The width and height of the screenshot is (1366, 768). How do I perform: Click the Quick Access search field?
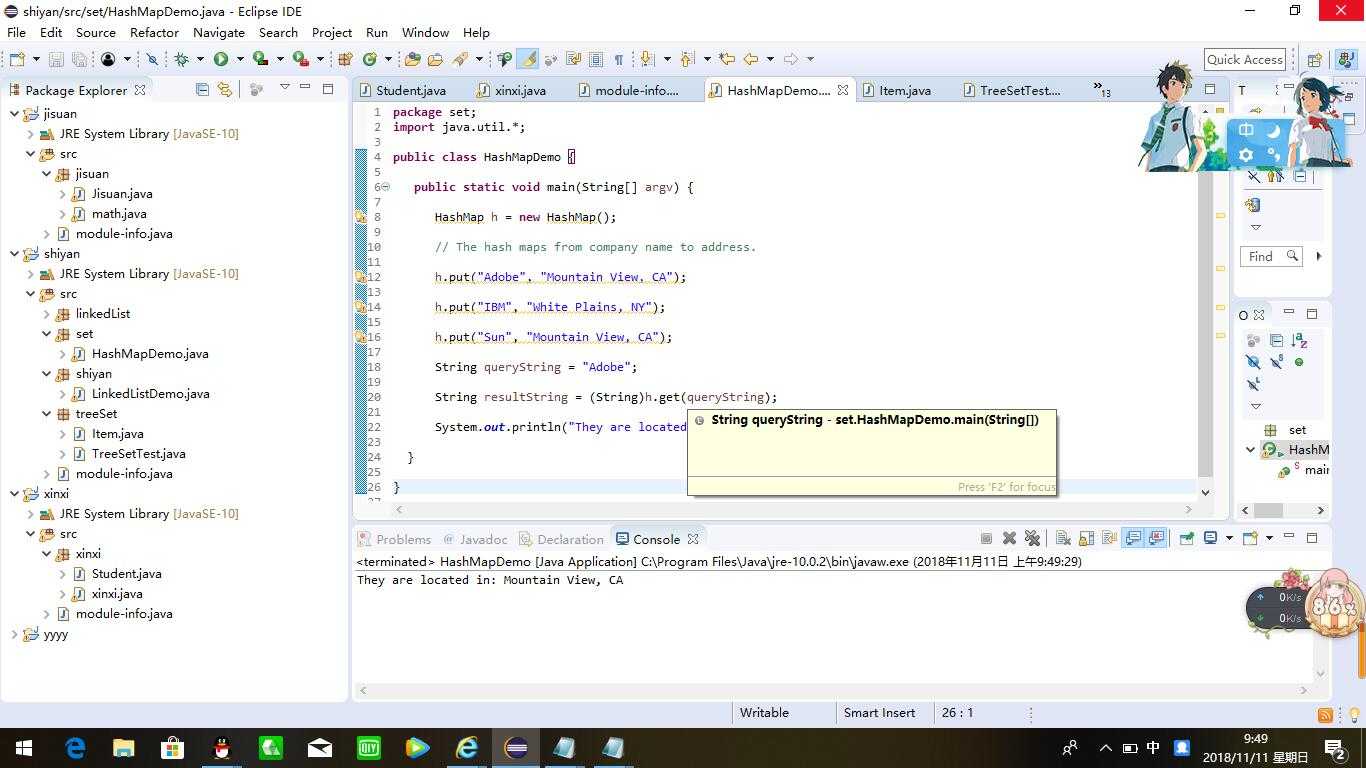(x=1244, y=59)
